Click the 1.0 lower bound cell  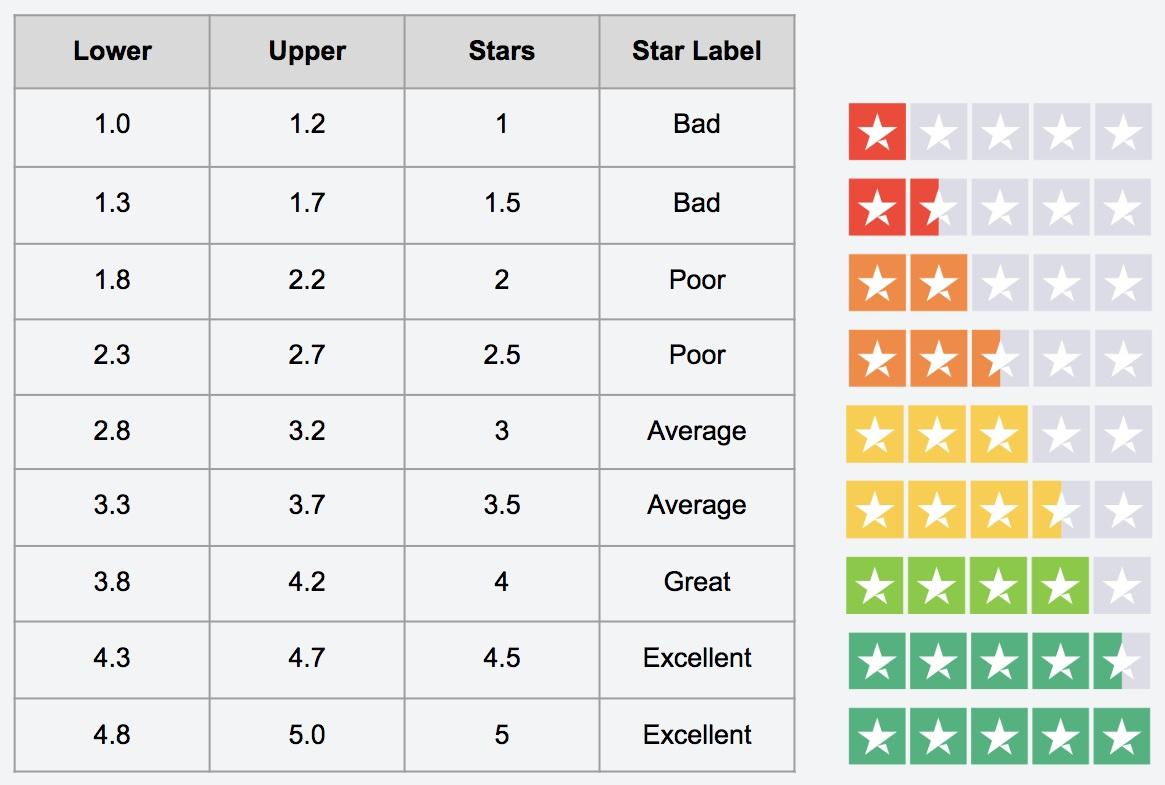(x=112, y=124)
